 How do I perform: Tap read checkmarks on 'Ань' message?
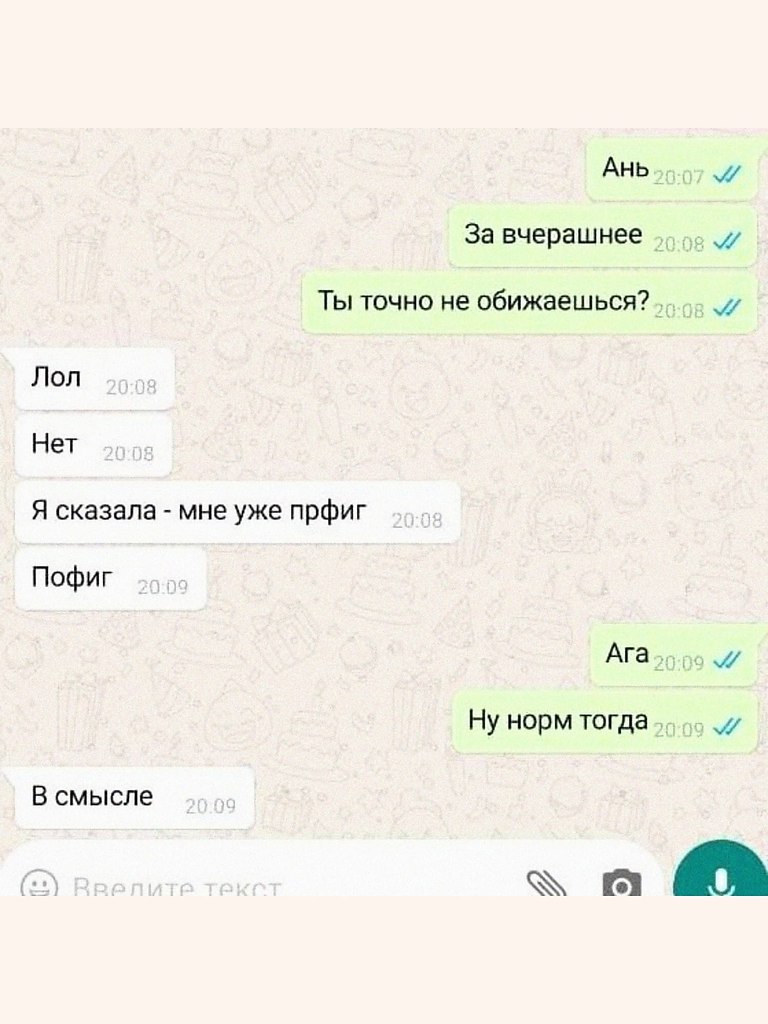[727, 174]
